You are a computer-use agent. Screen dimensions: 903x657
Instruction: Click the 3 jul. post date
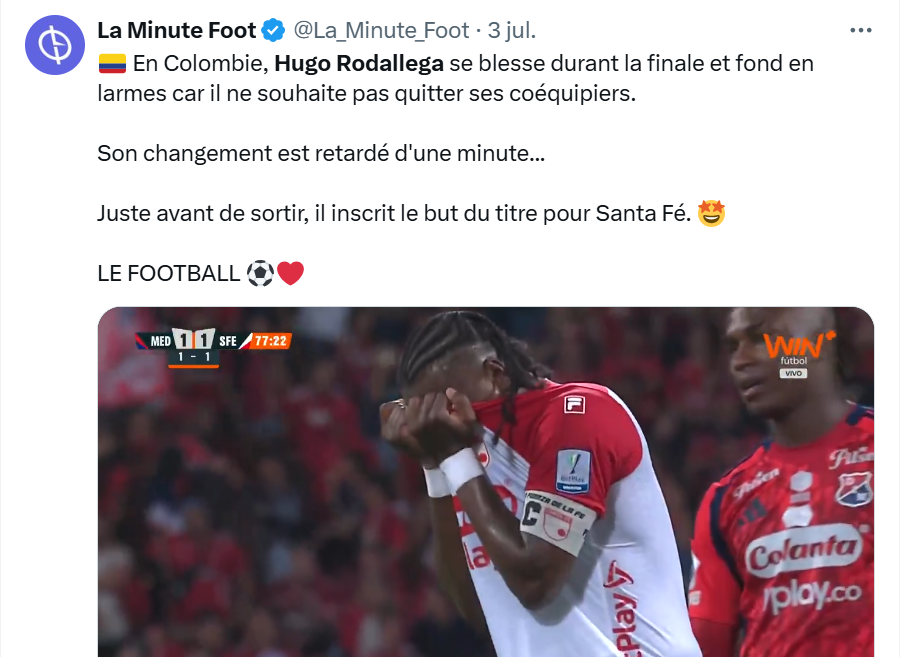click(512, 31)
